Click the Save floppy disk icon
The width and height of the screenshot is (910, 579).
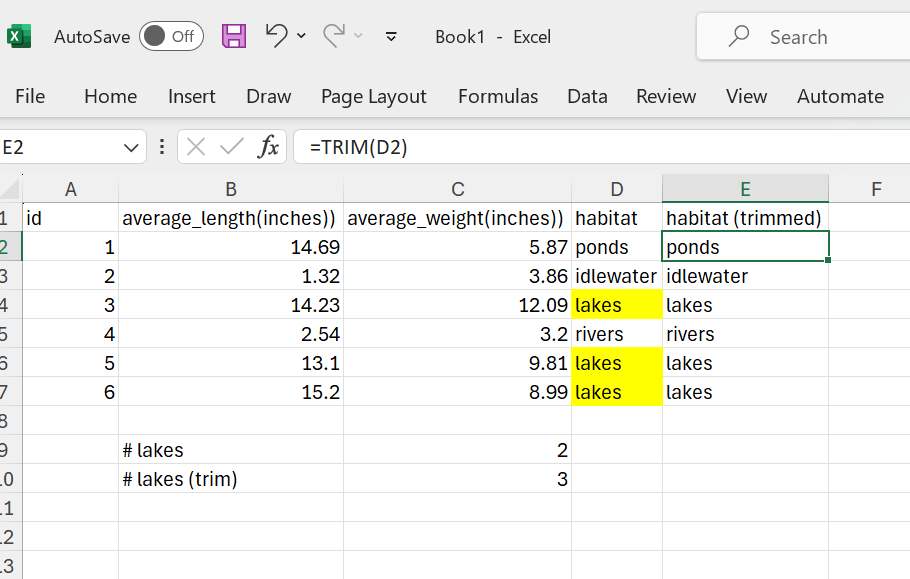pyautogui.click(x=233, y=37)
